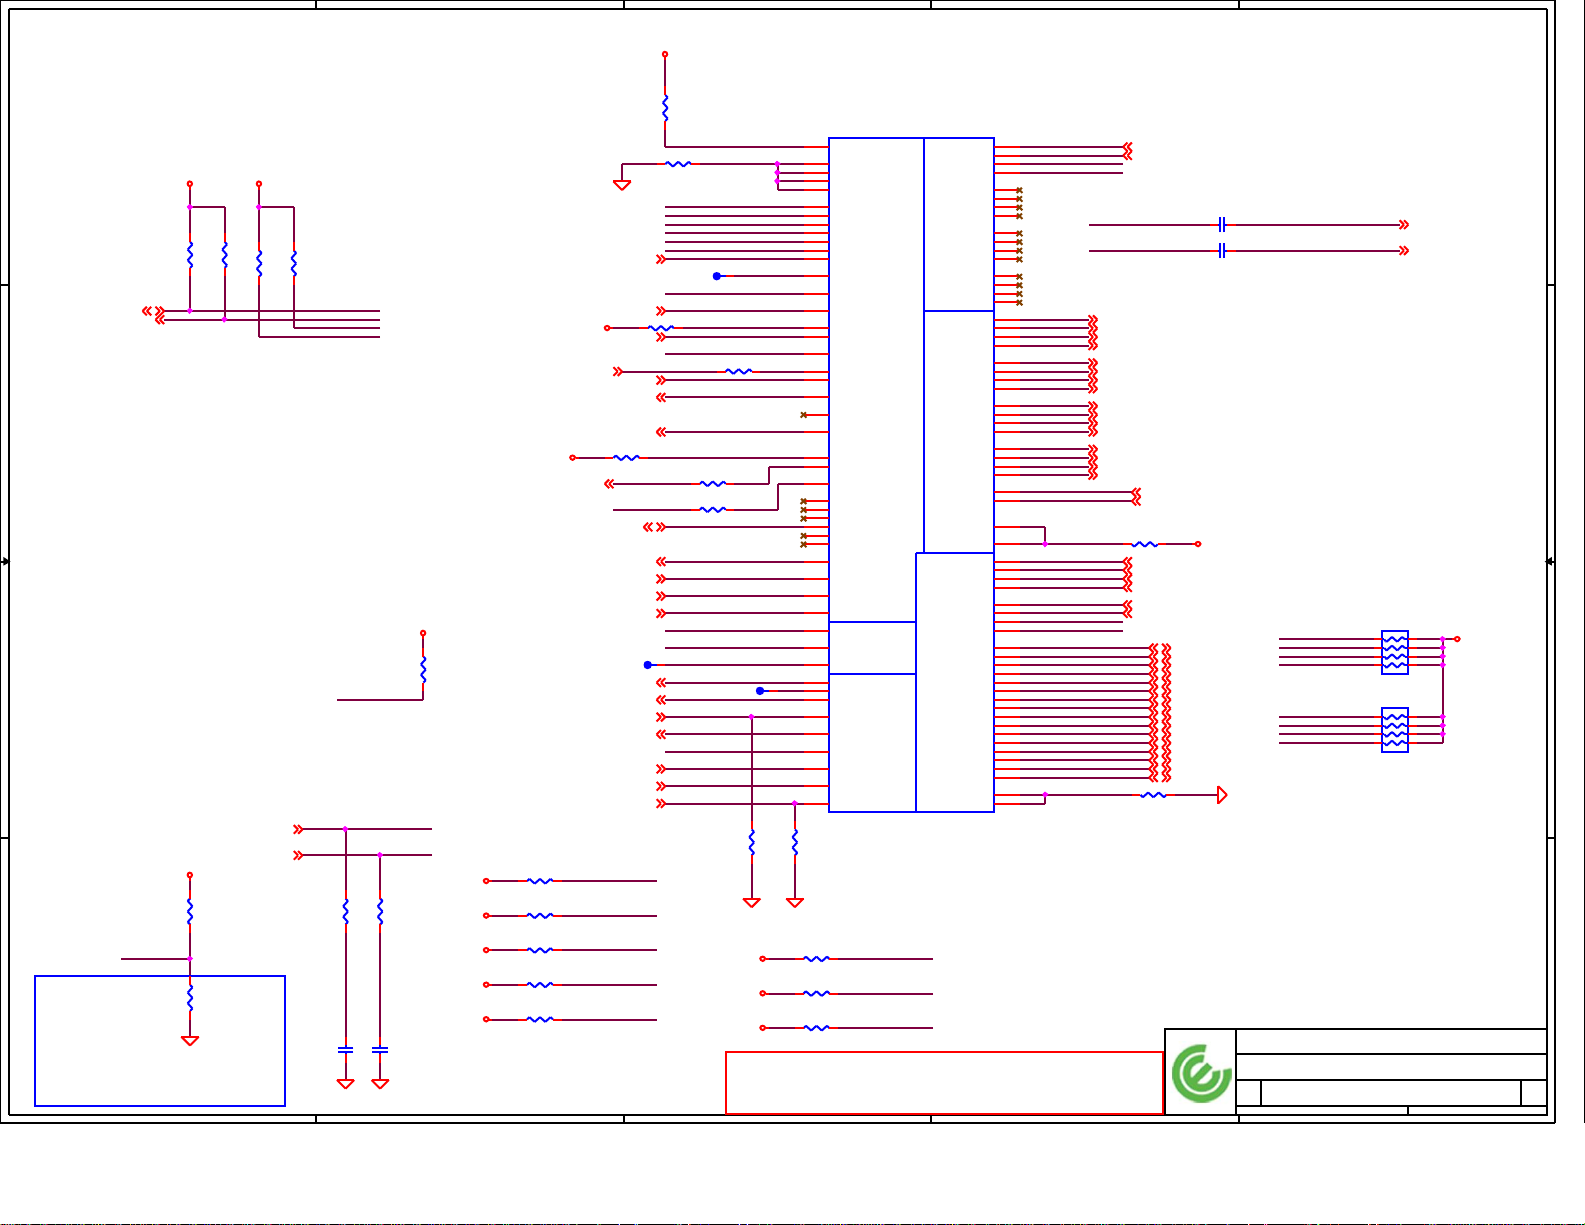Select the resistor feeding the triangle port

click(1153, 795)
